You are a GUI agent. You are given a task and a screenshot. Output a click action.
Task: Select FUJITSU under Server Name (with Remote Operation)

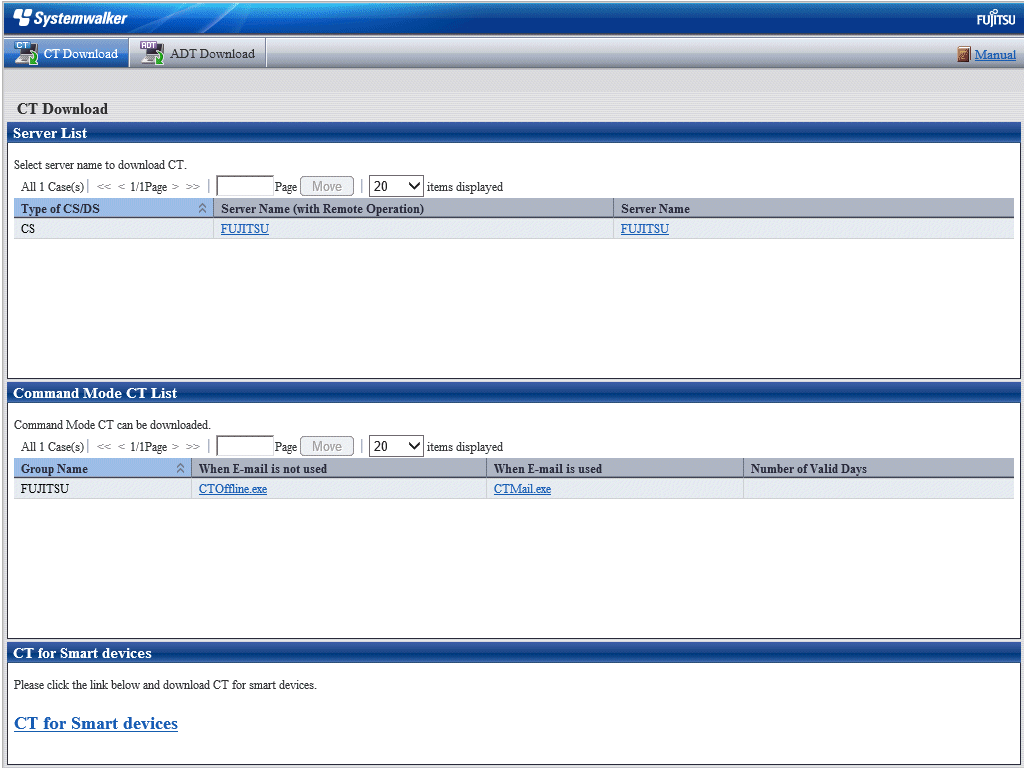click(245, 229)
